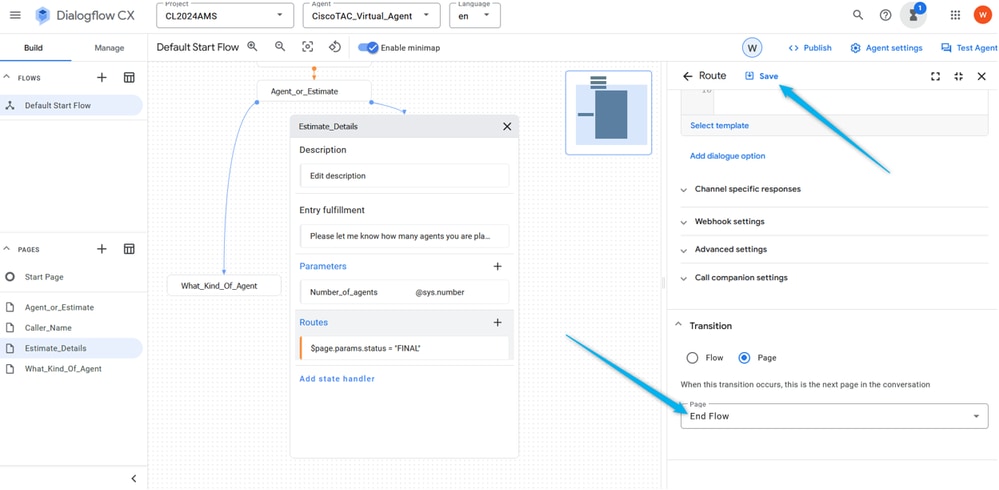Switch to the Build tab
The height and width of the screenshot is (490, 999).
click(34, 48)
